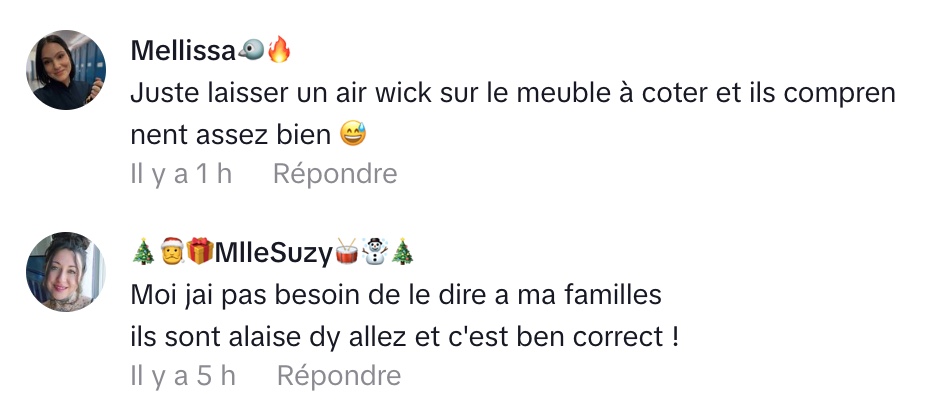Click the drum emoji after MlleSuzy
The image size is (930, 406).
click(x=347, y=251)
